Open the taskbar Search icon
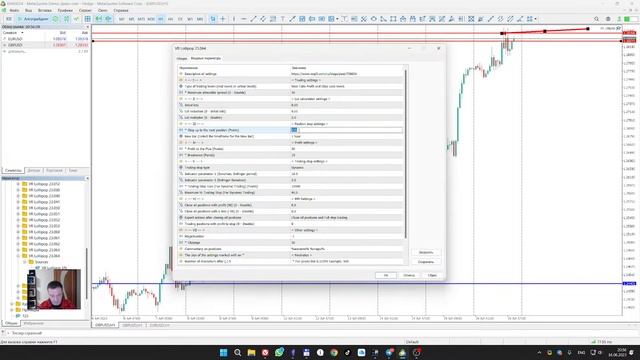Screen dimensions: 640x360 coord(237,353)
